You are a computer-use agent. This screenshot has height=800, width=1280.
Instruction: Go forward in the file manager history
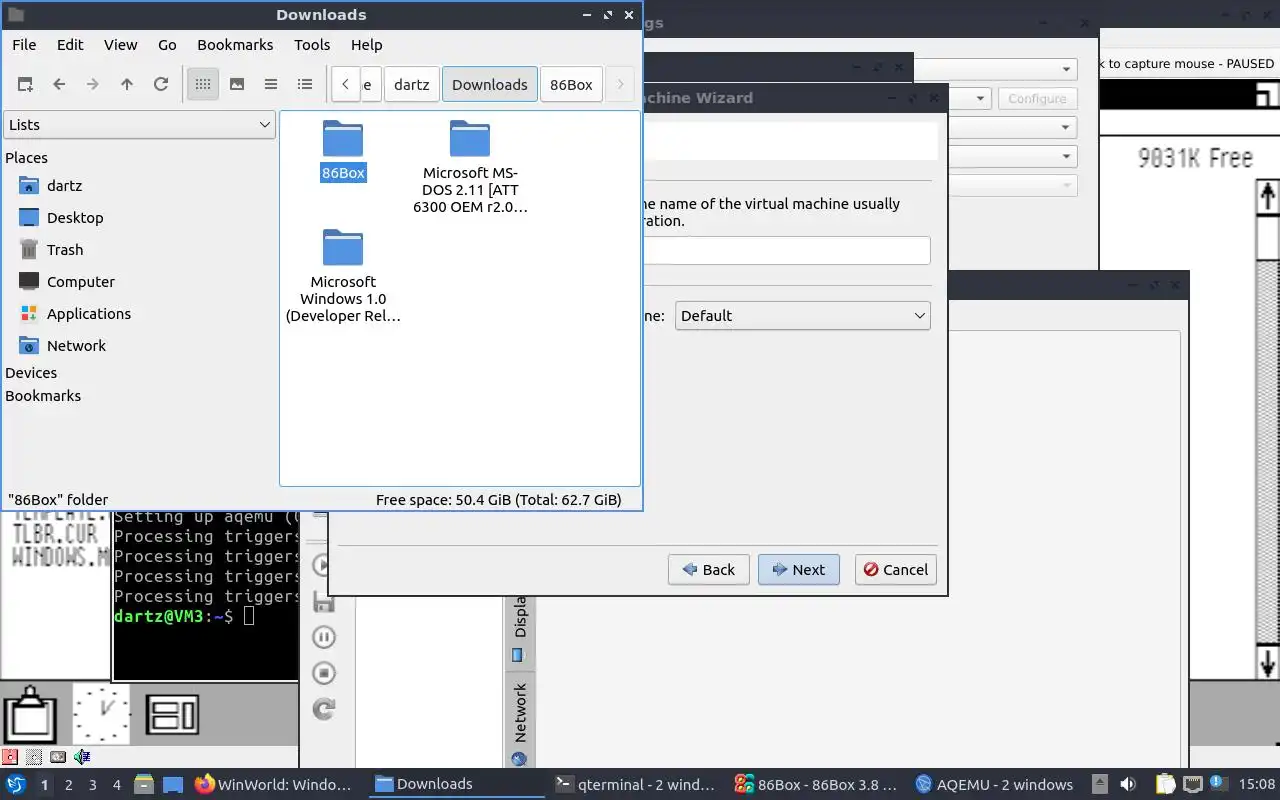tap(93, 85)
